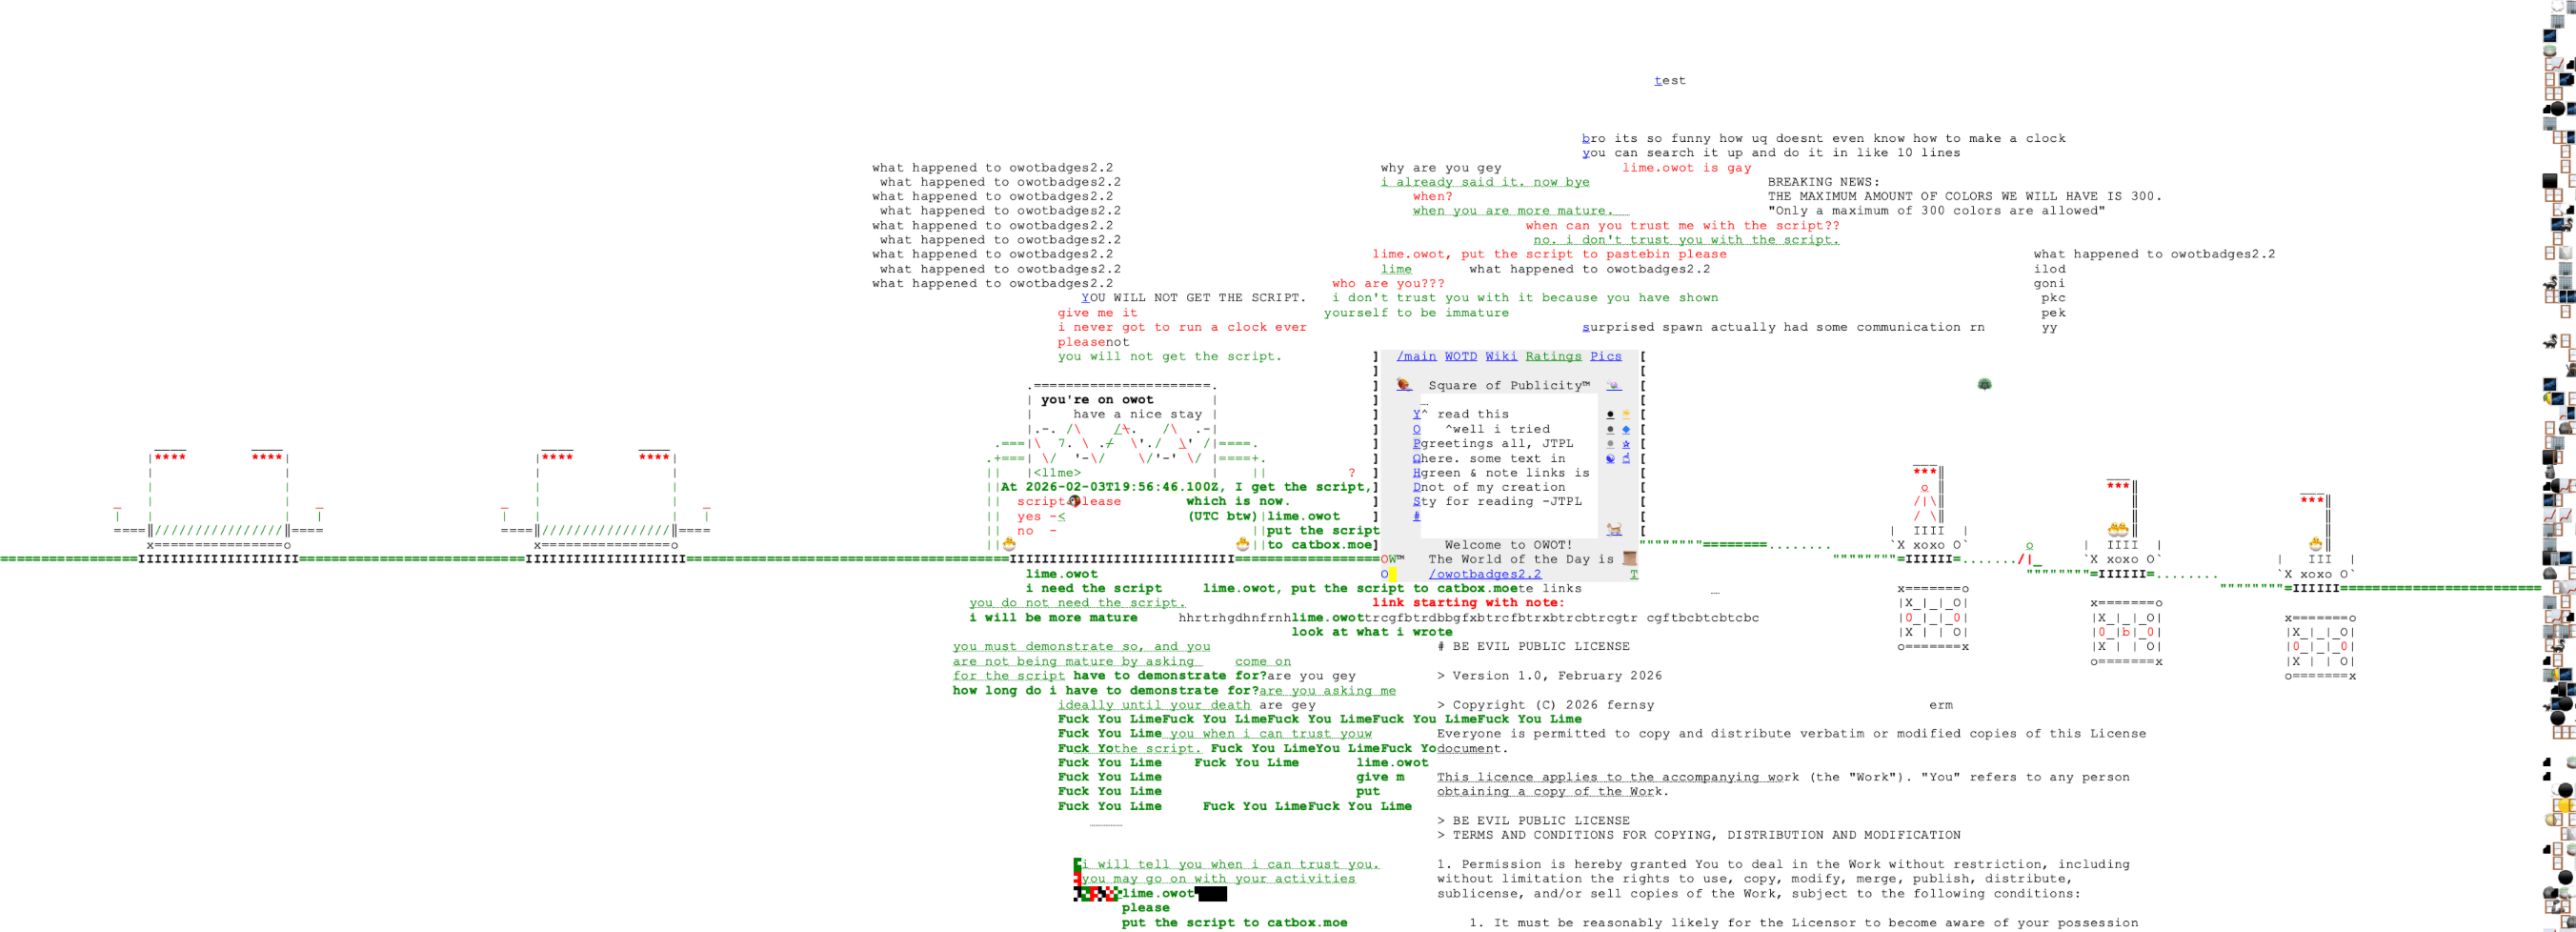2576x932 pixels.
Task: Click the pair of hatching chicks emoji
Action: pos(2118,530)
